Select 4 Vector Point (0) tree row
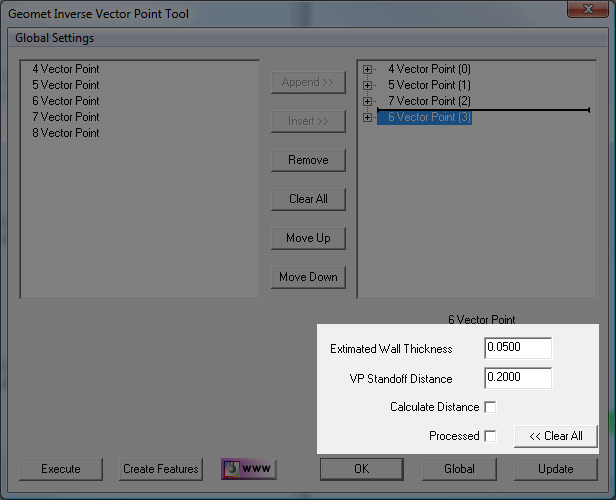The image size is (616, 500). pos(429,69)
